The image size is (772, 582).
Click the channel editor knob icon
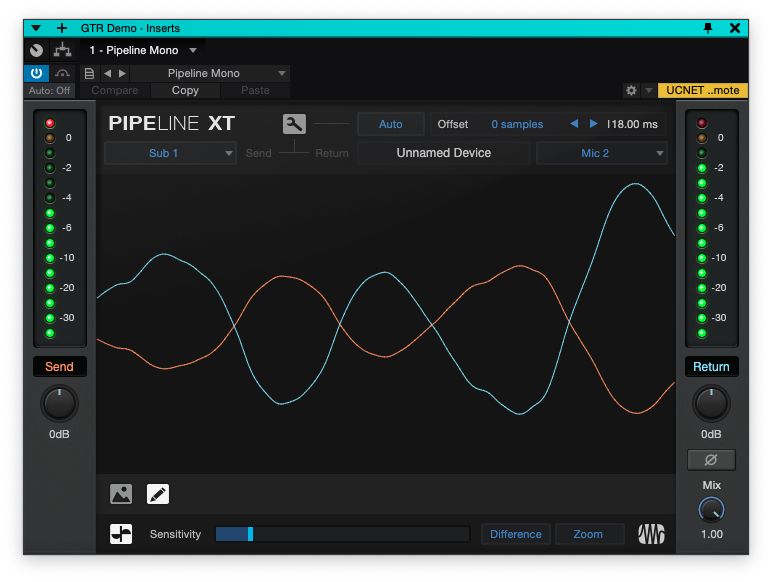point(36,50)
